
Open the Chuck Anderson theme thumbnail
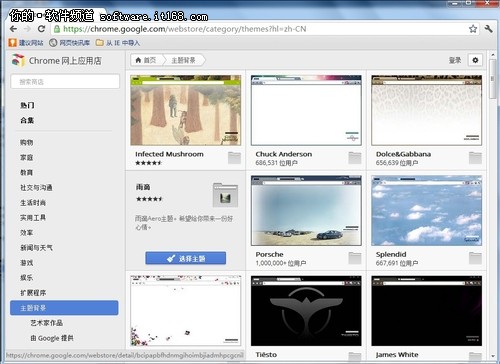click(x=306, y=110)
